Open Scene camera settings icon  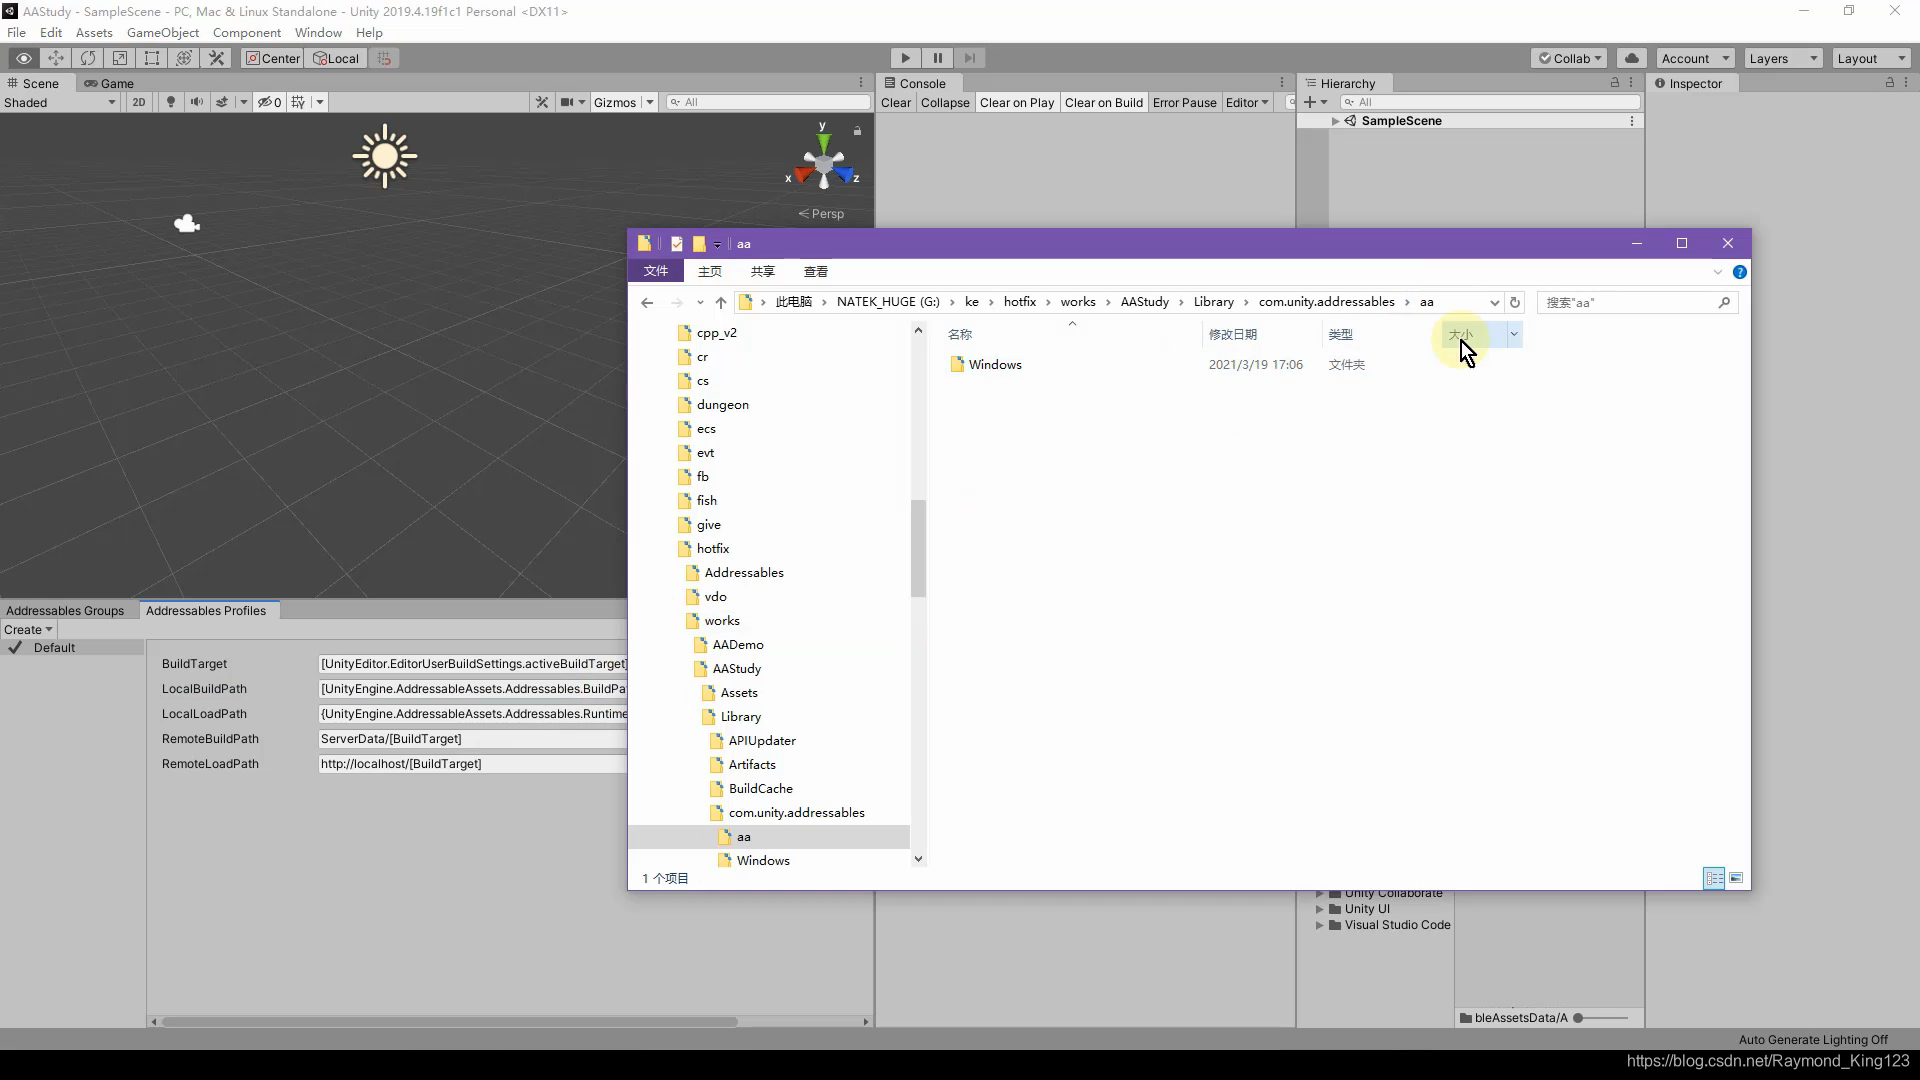coord(568,102)
